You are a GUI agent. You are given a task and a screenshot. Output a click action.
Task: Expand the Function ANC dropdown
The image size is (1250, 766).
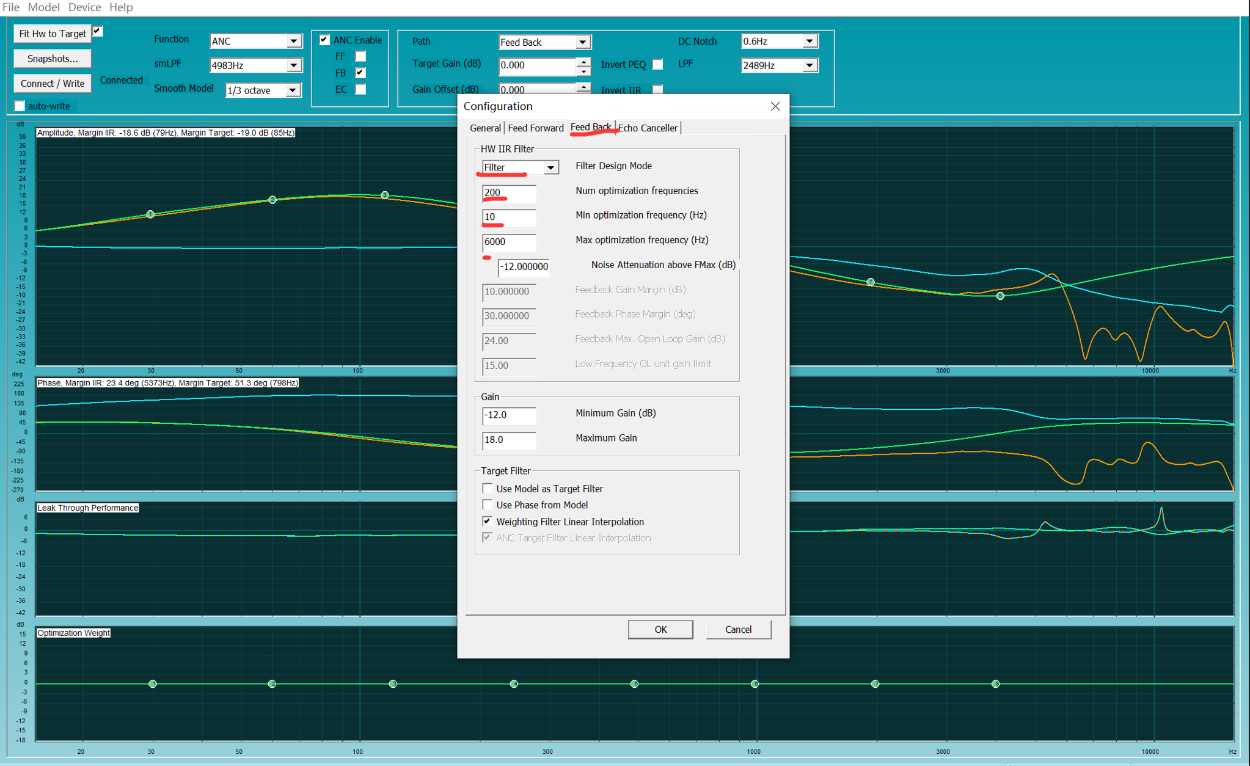point(294,42)
